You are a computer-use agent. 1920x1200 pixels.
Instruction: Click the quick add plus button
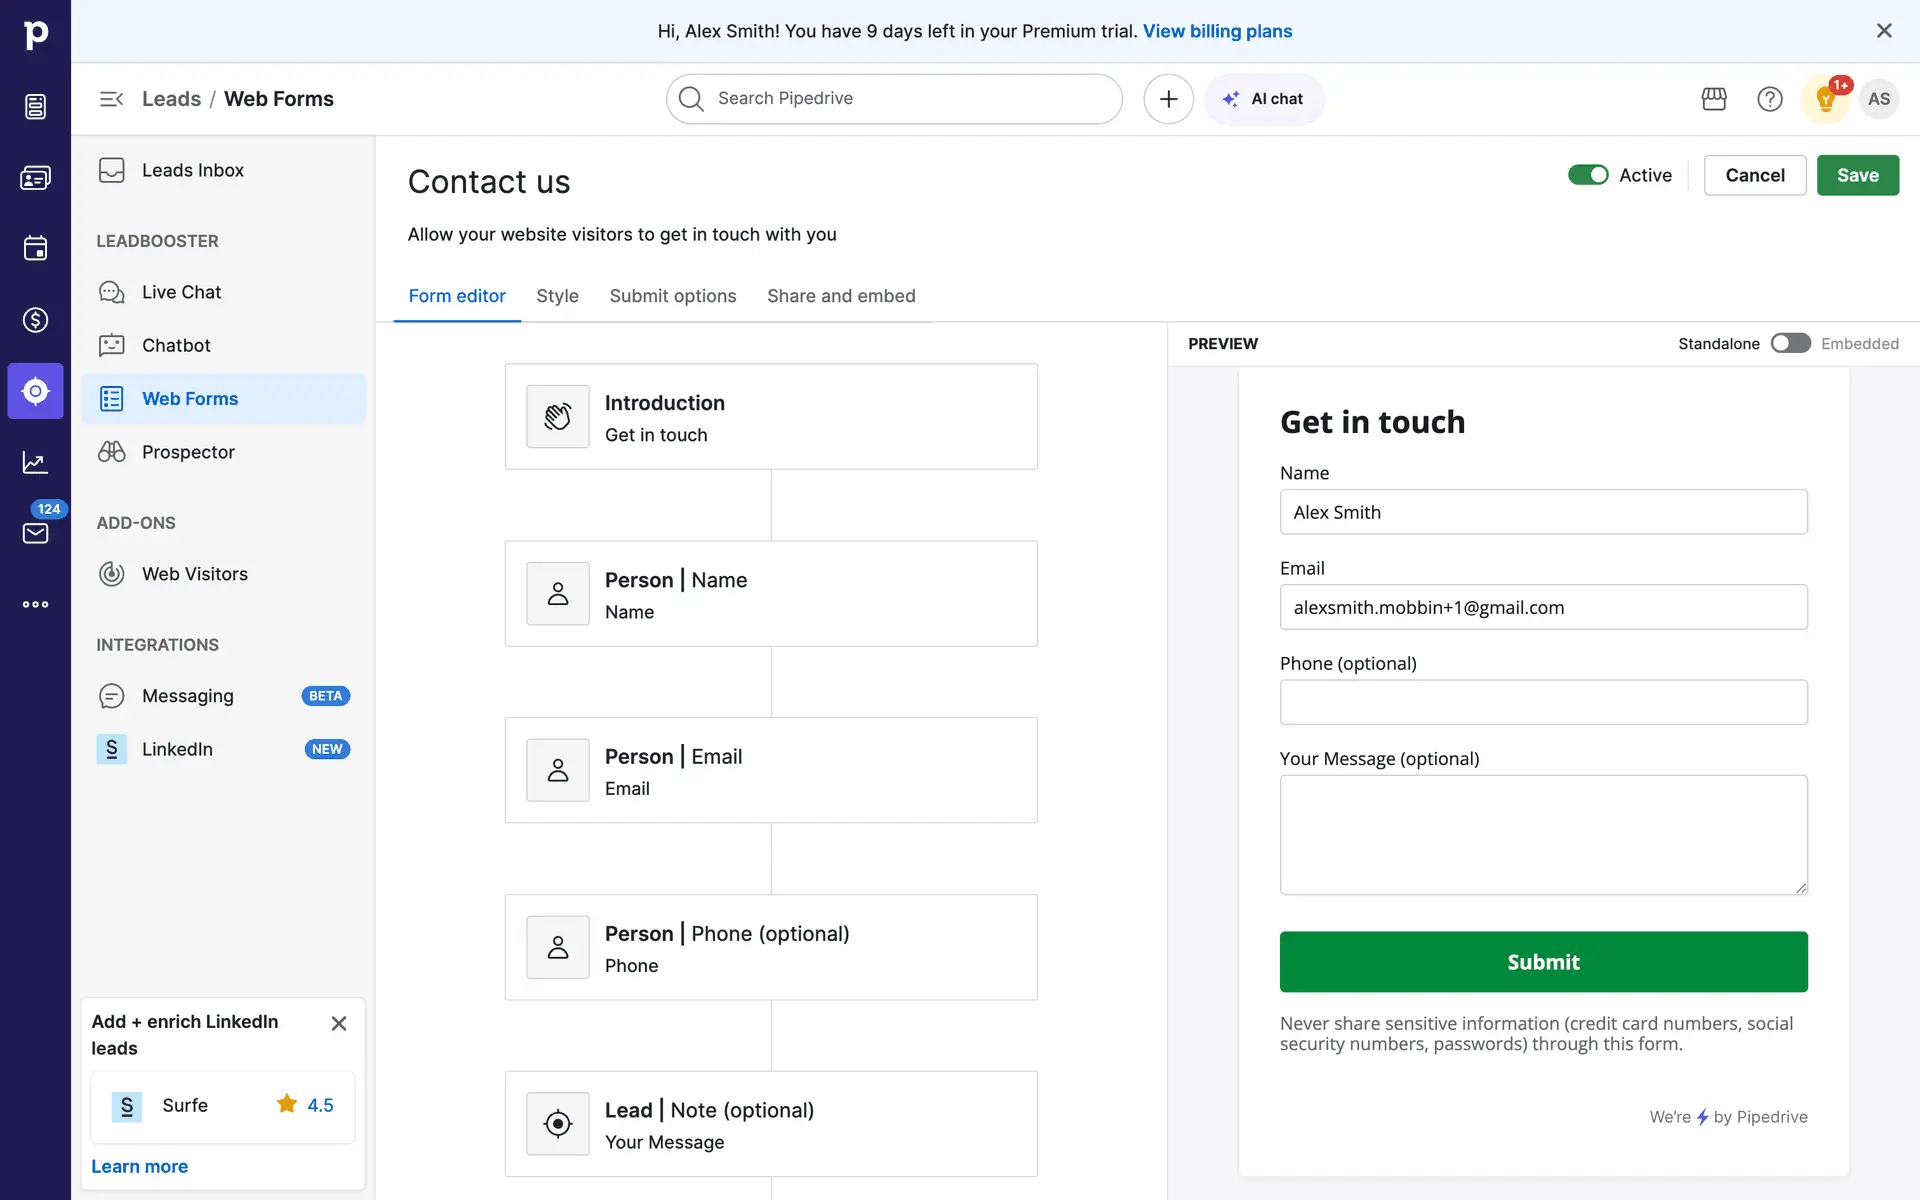(x=1168, y=99)
